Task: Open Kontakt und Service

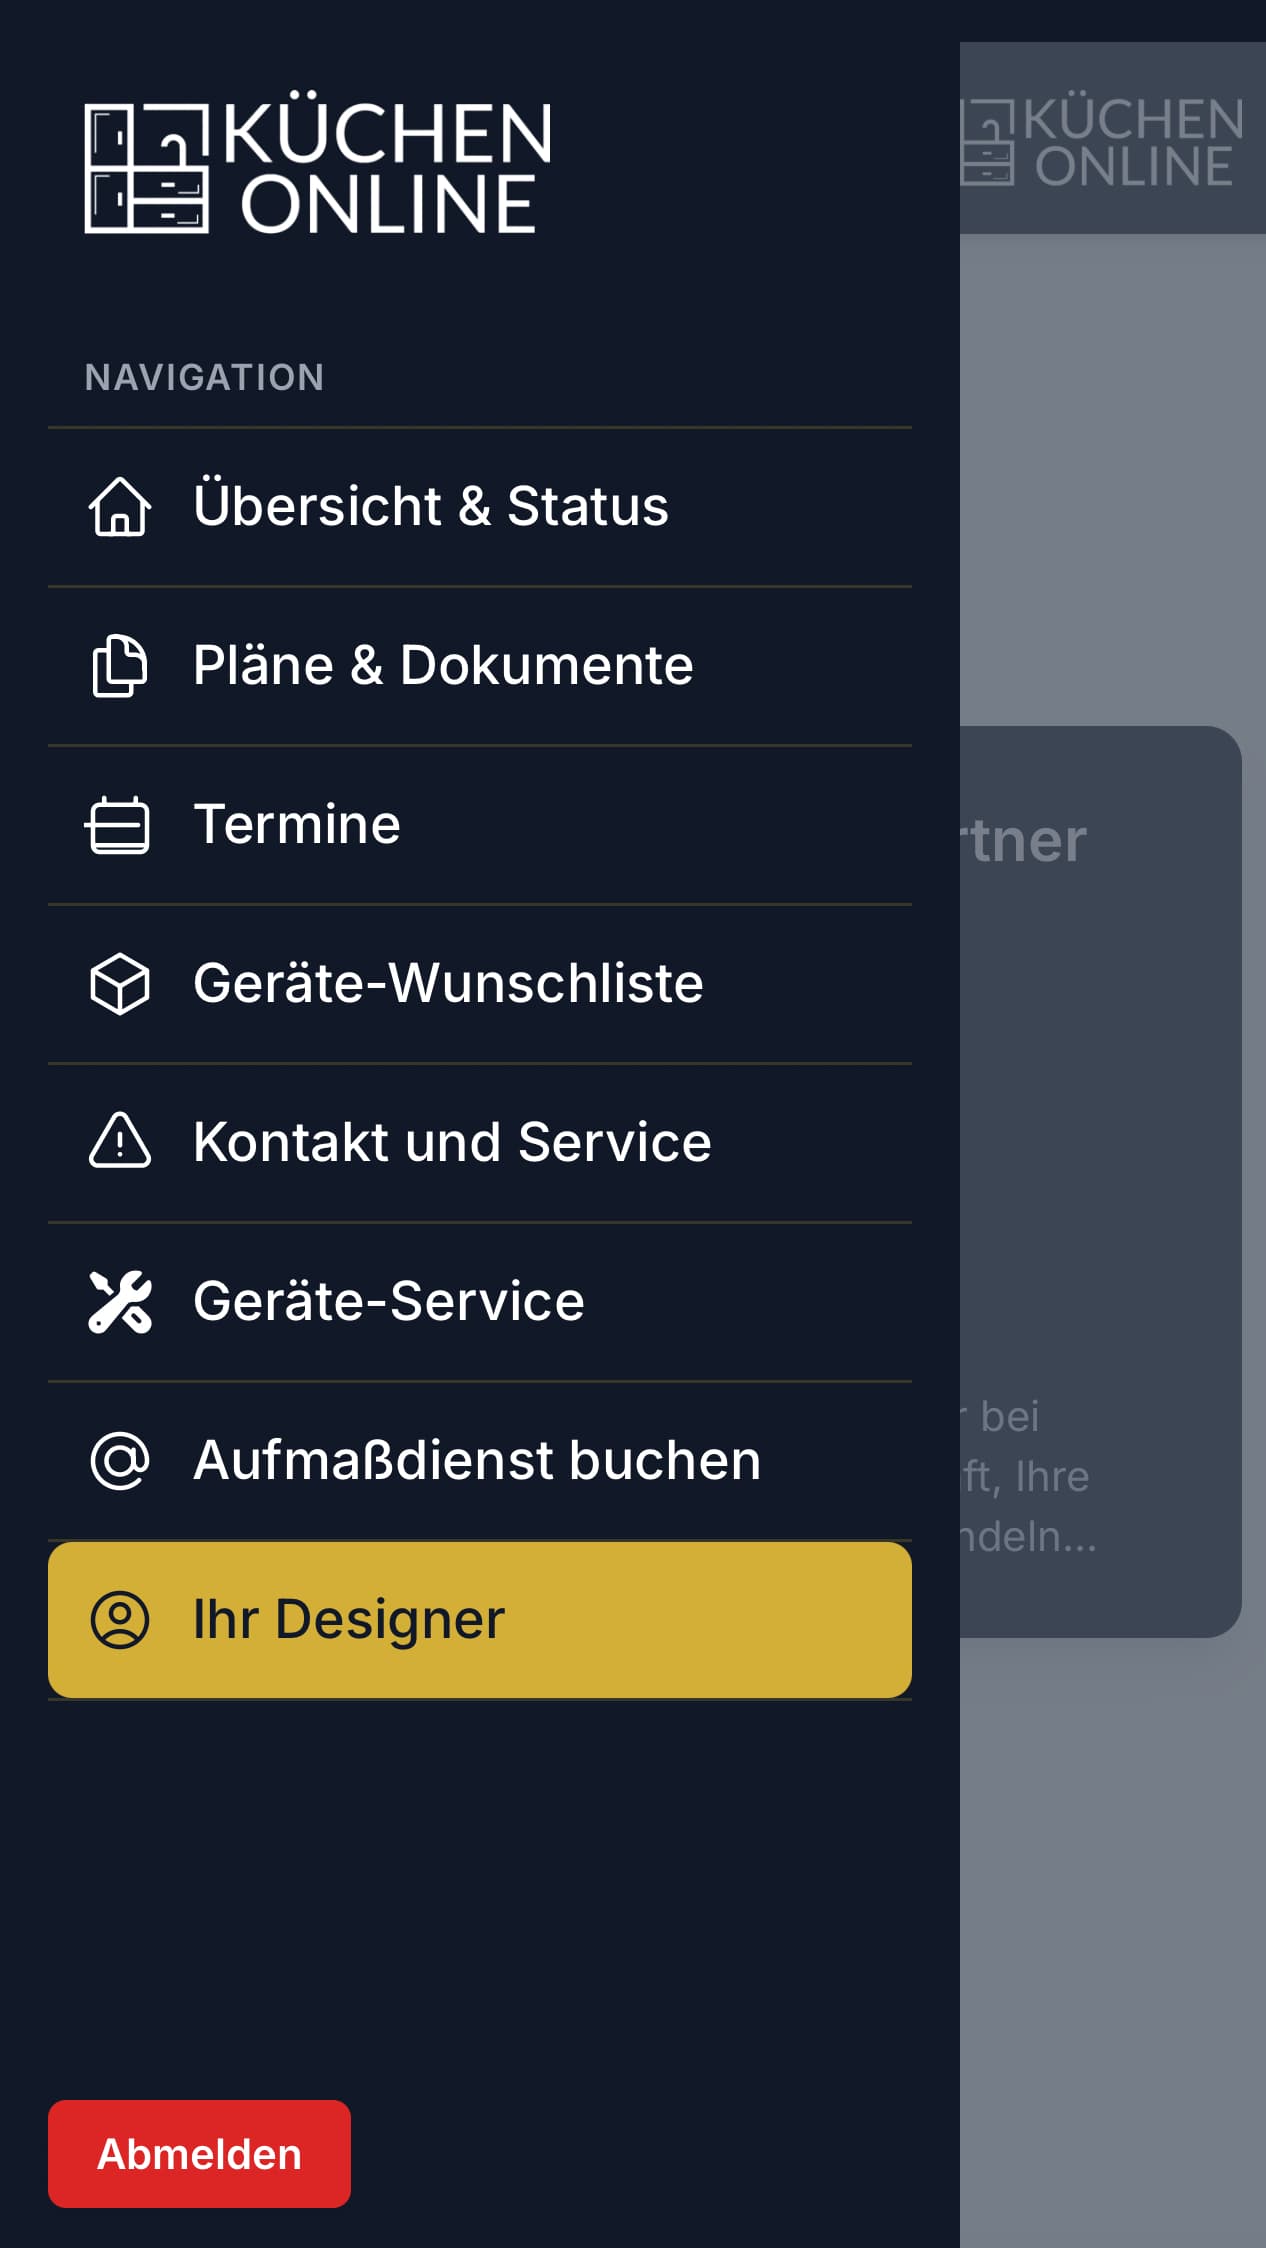Action: pyautogui.click(x=451, y=1141)
